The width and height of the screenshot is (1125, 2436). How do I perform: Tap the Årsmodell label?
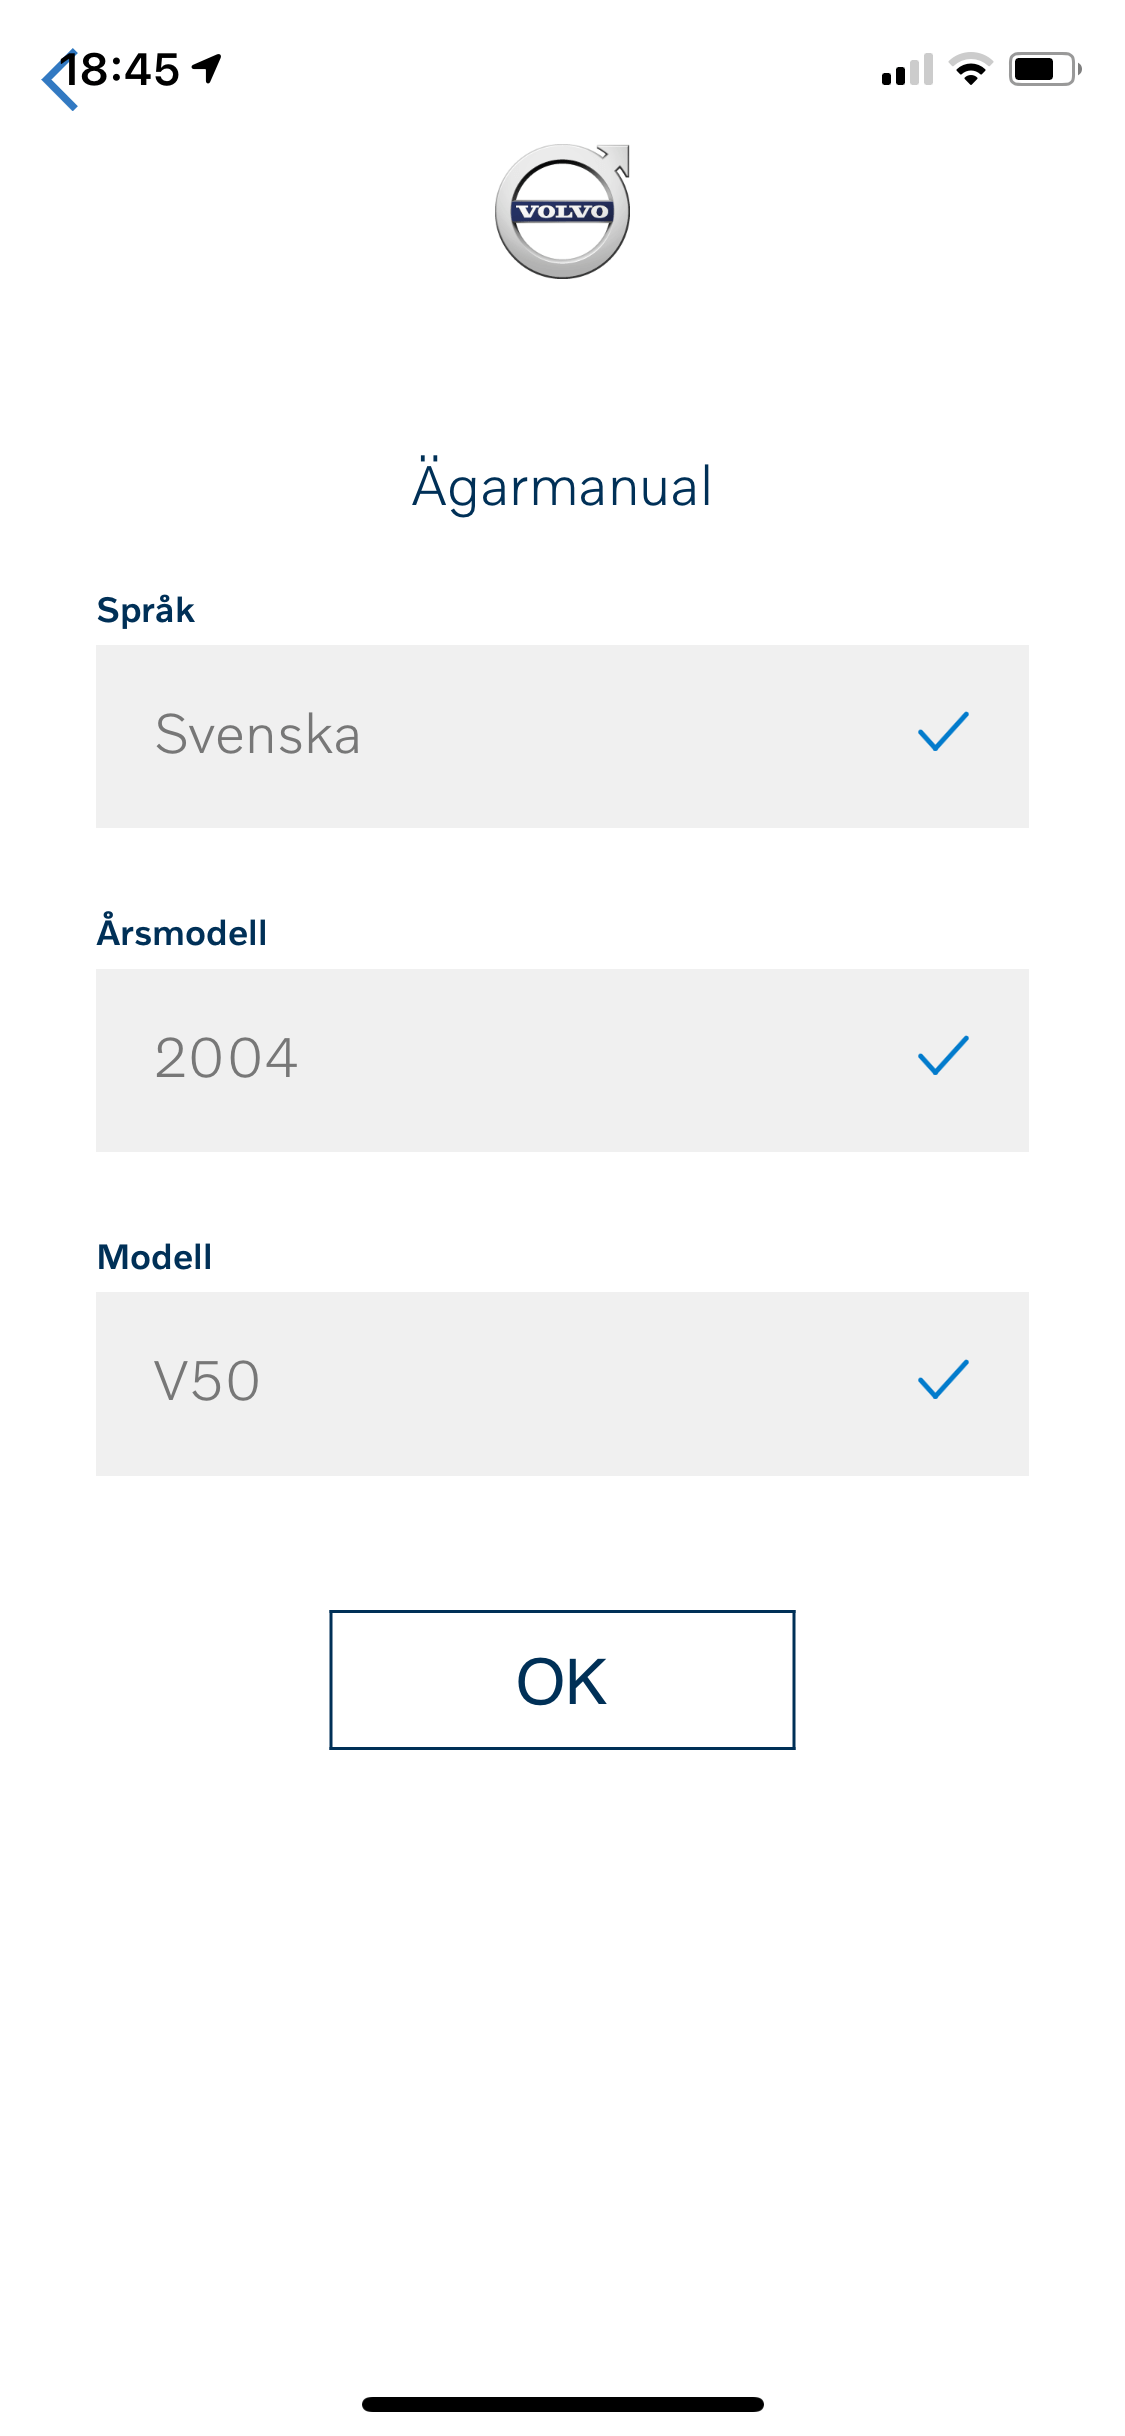182,931
